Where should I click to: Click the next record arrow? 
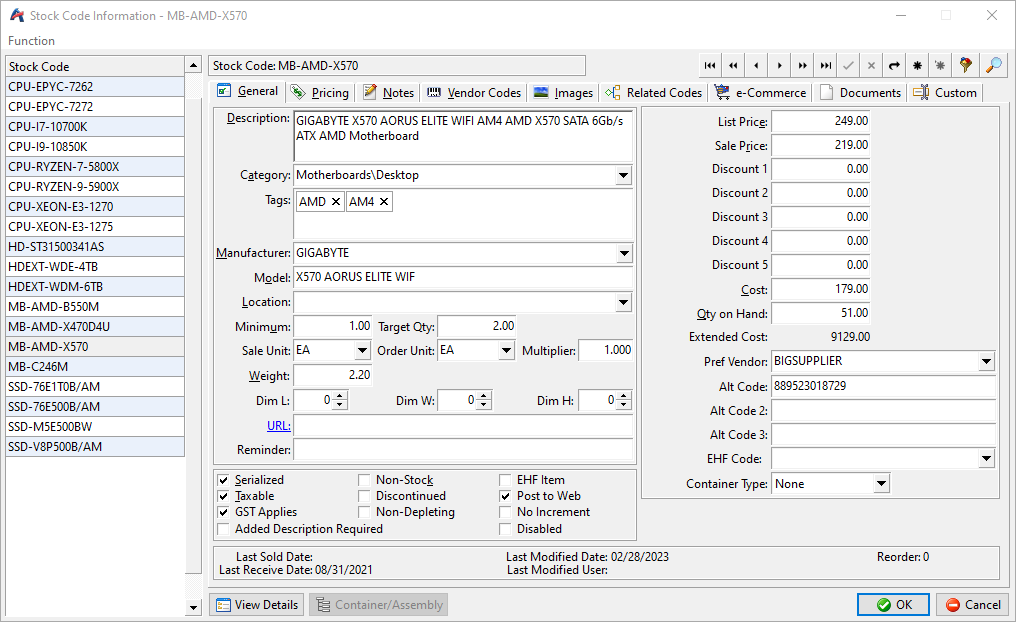pos(779,66)
